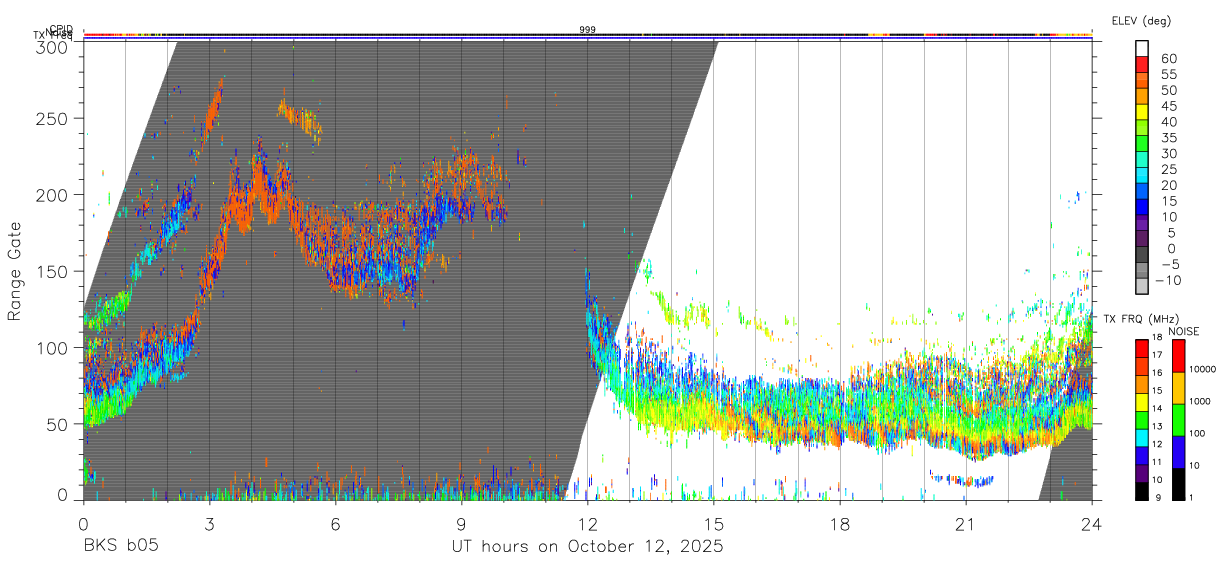Click ELEV colorbar label '40'
This screenshot has width=1228, height=567.
coord(1168,121)
